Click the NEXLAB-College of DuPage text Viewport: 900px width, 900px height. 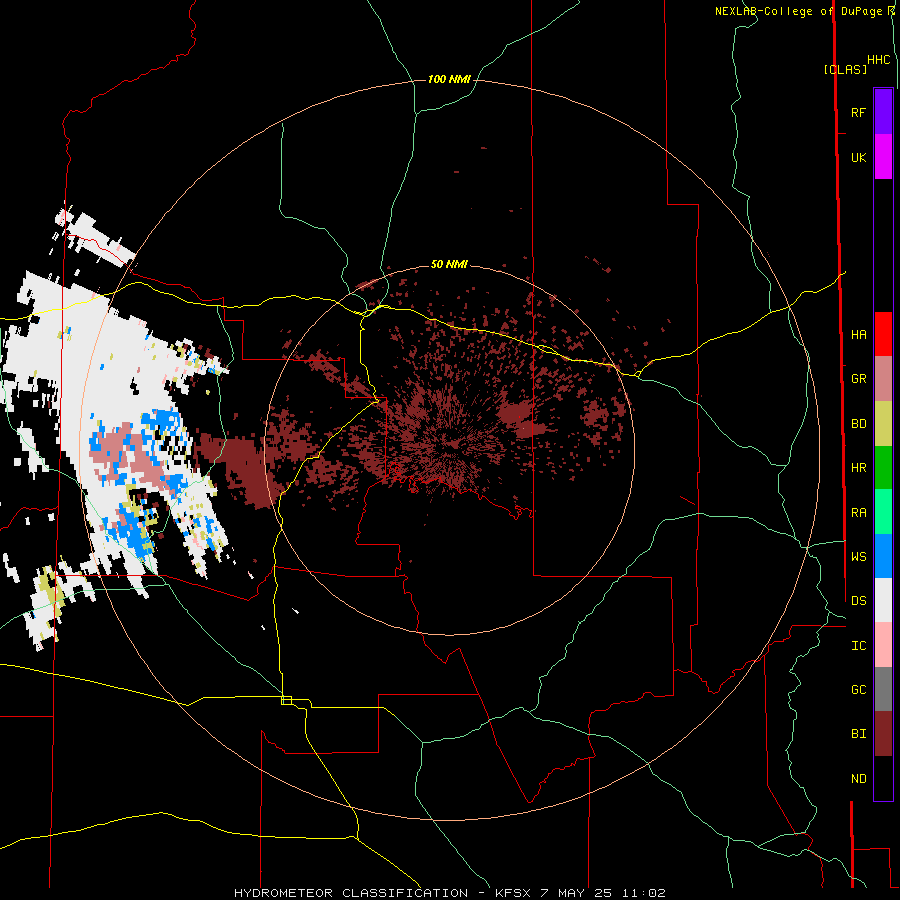coord(798,11)
